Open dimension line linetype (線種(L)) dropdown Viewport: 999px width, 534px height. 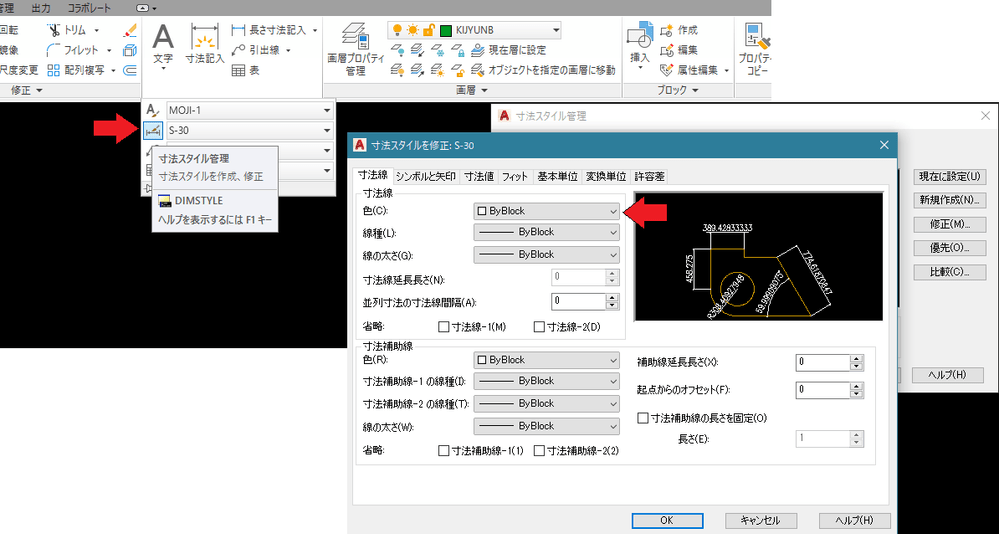547,233
